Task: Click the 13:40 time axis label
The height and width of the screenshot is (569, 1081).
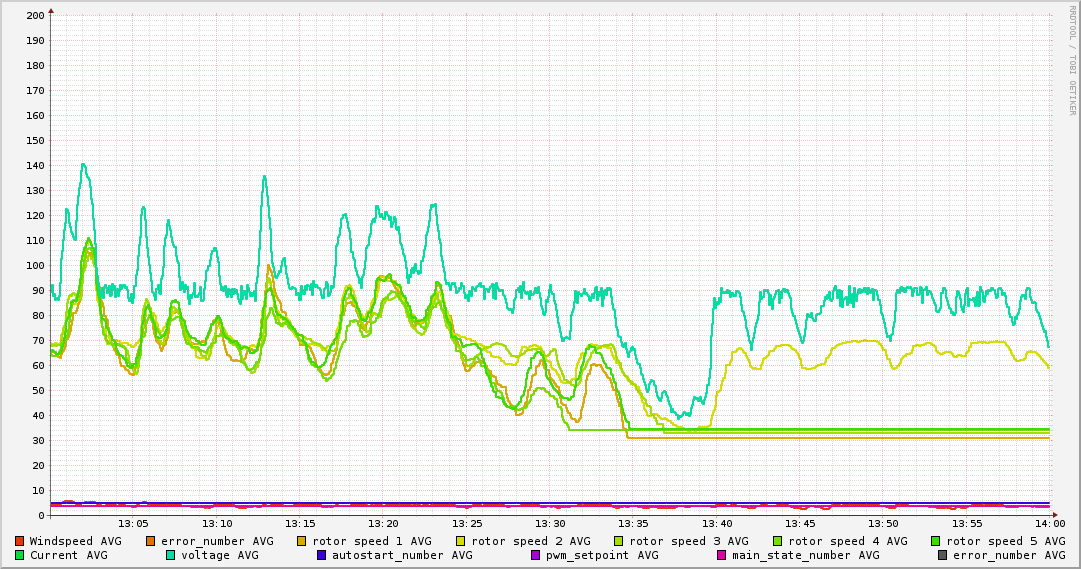Action: pyautogui.click(x=717, y=525)
